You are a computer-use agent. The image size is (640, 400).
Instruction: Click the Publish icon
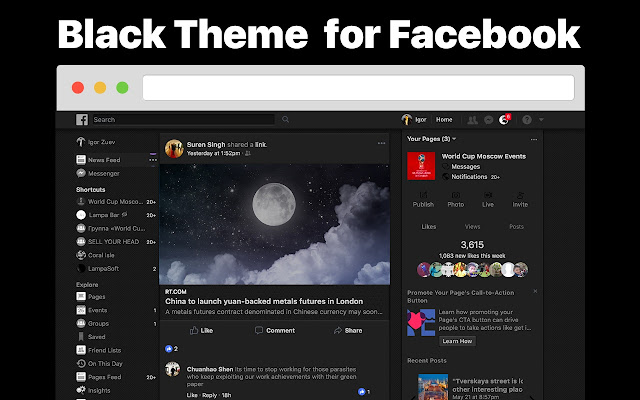(423, 196)
